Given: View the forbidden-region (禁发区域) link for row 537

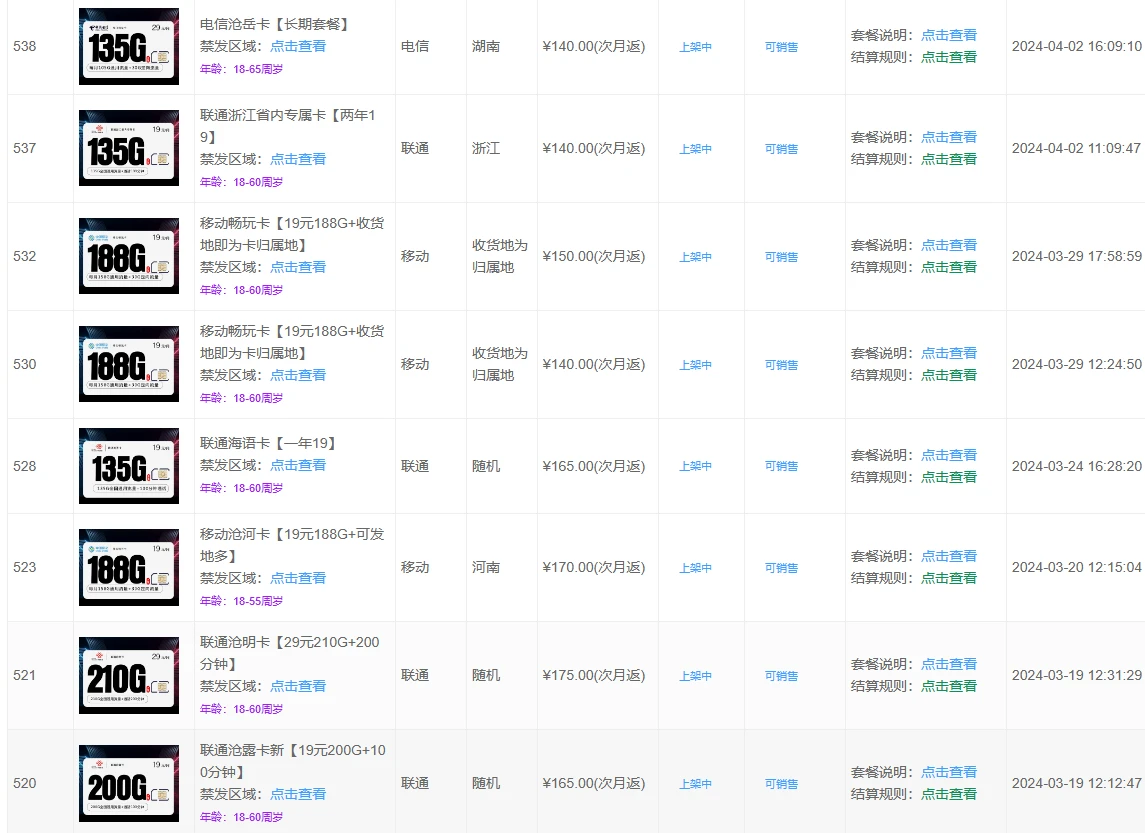Looking at the screenshot, I should (x=298, y=159).
